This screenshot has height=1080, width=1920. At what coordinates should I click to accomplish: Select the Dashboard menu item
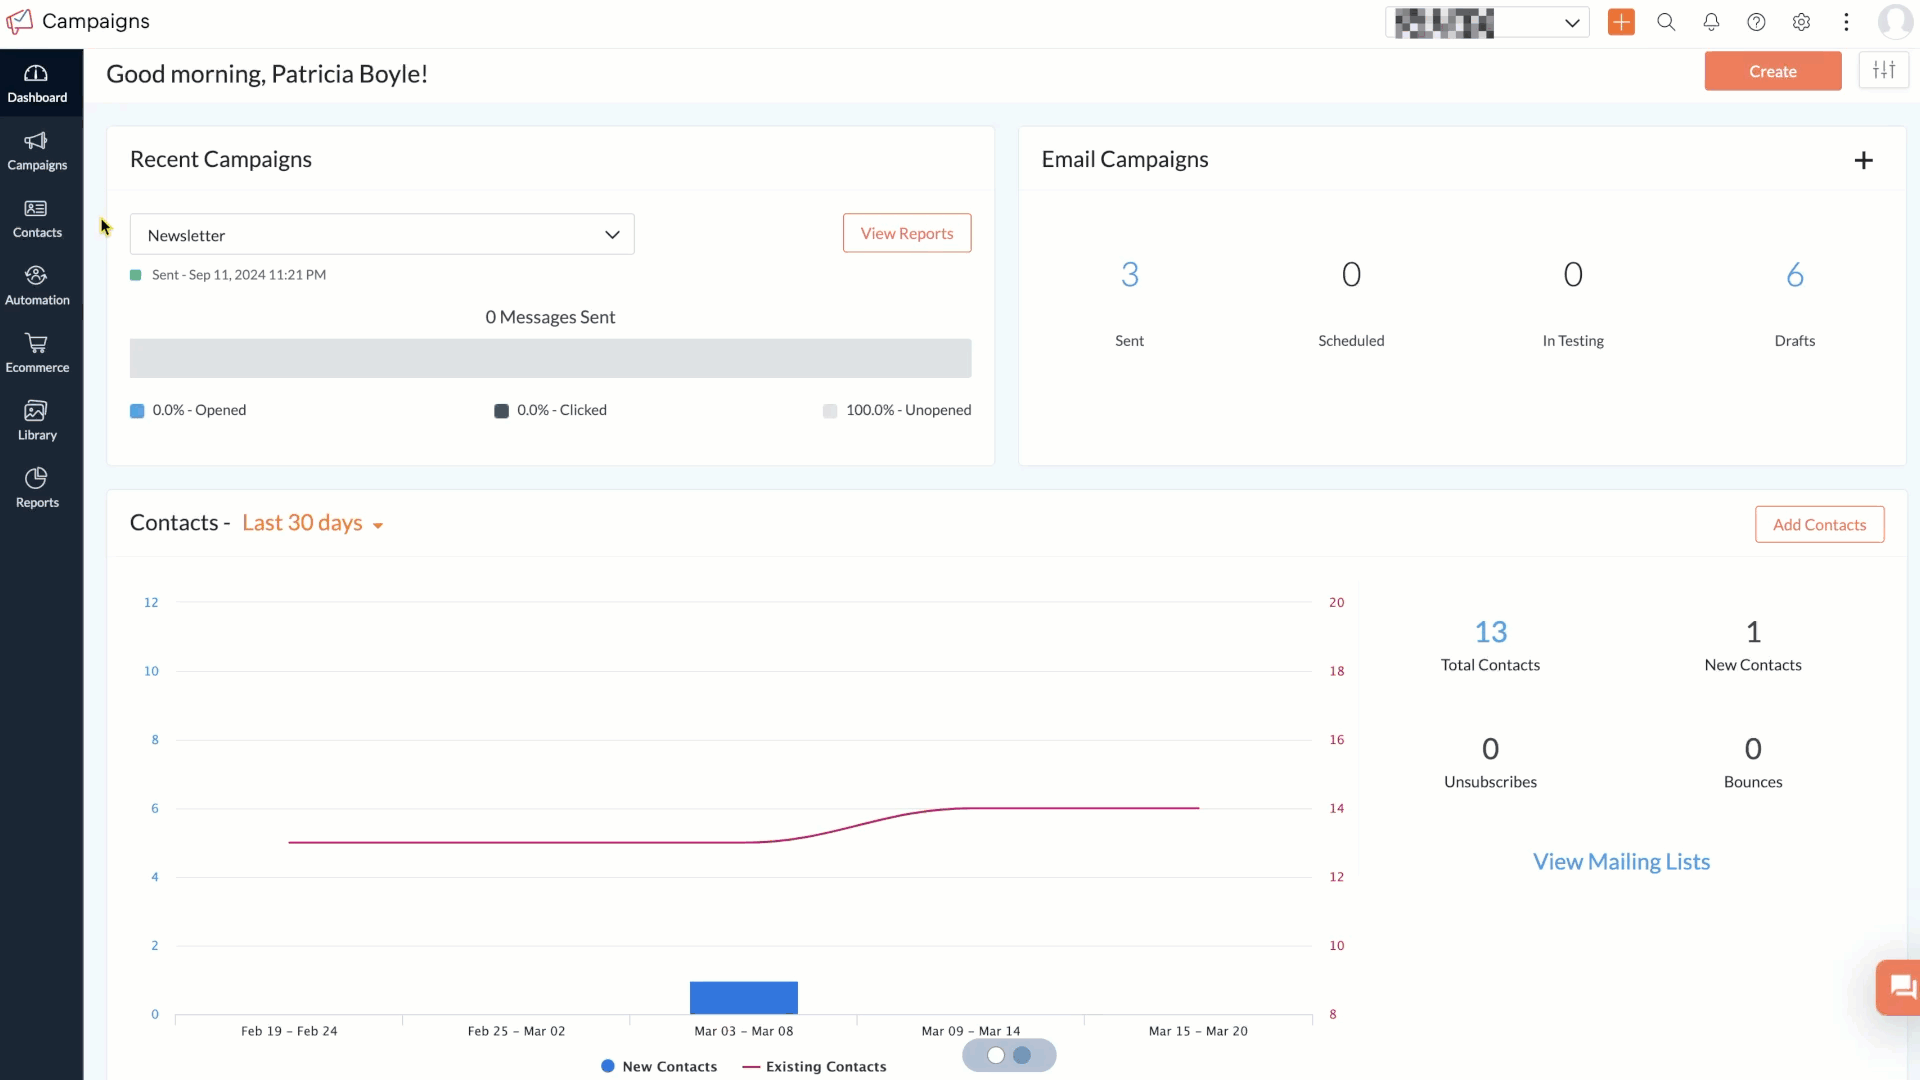[37, 84]
